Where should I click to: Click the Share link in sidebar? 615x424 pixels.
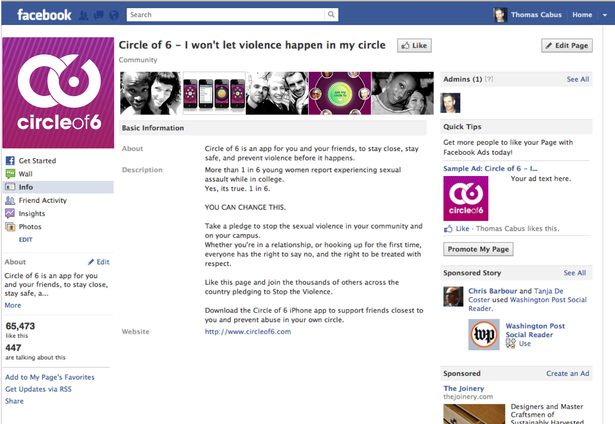pyautogui.click(x=14, y=401)
